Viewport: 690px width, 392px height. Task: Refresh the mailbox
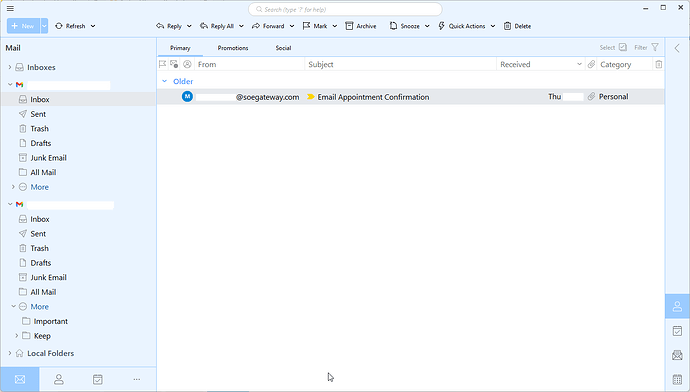(70, 26)
